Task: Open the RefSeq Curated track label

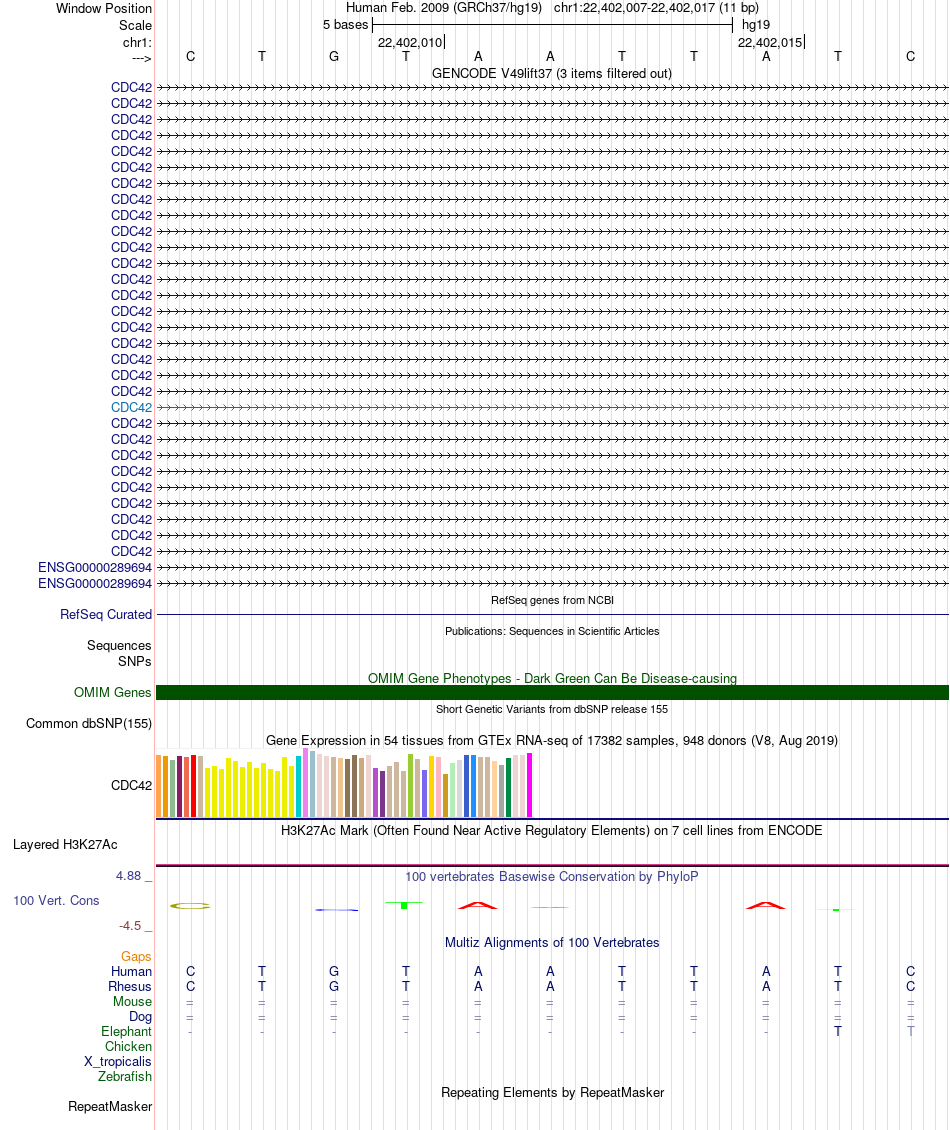Action: coord(106,615)
